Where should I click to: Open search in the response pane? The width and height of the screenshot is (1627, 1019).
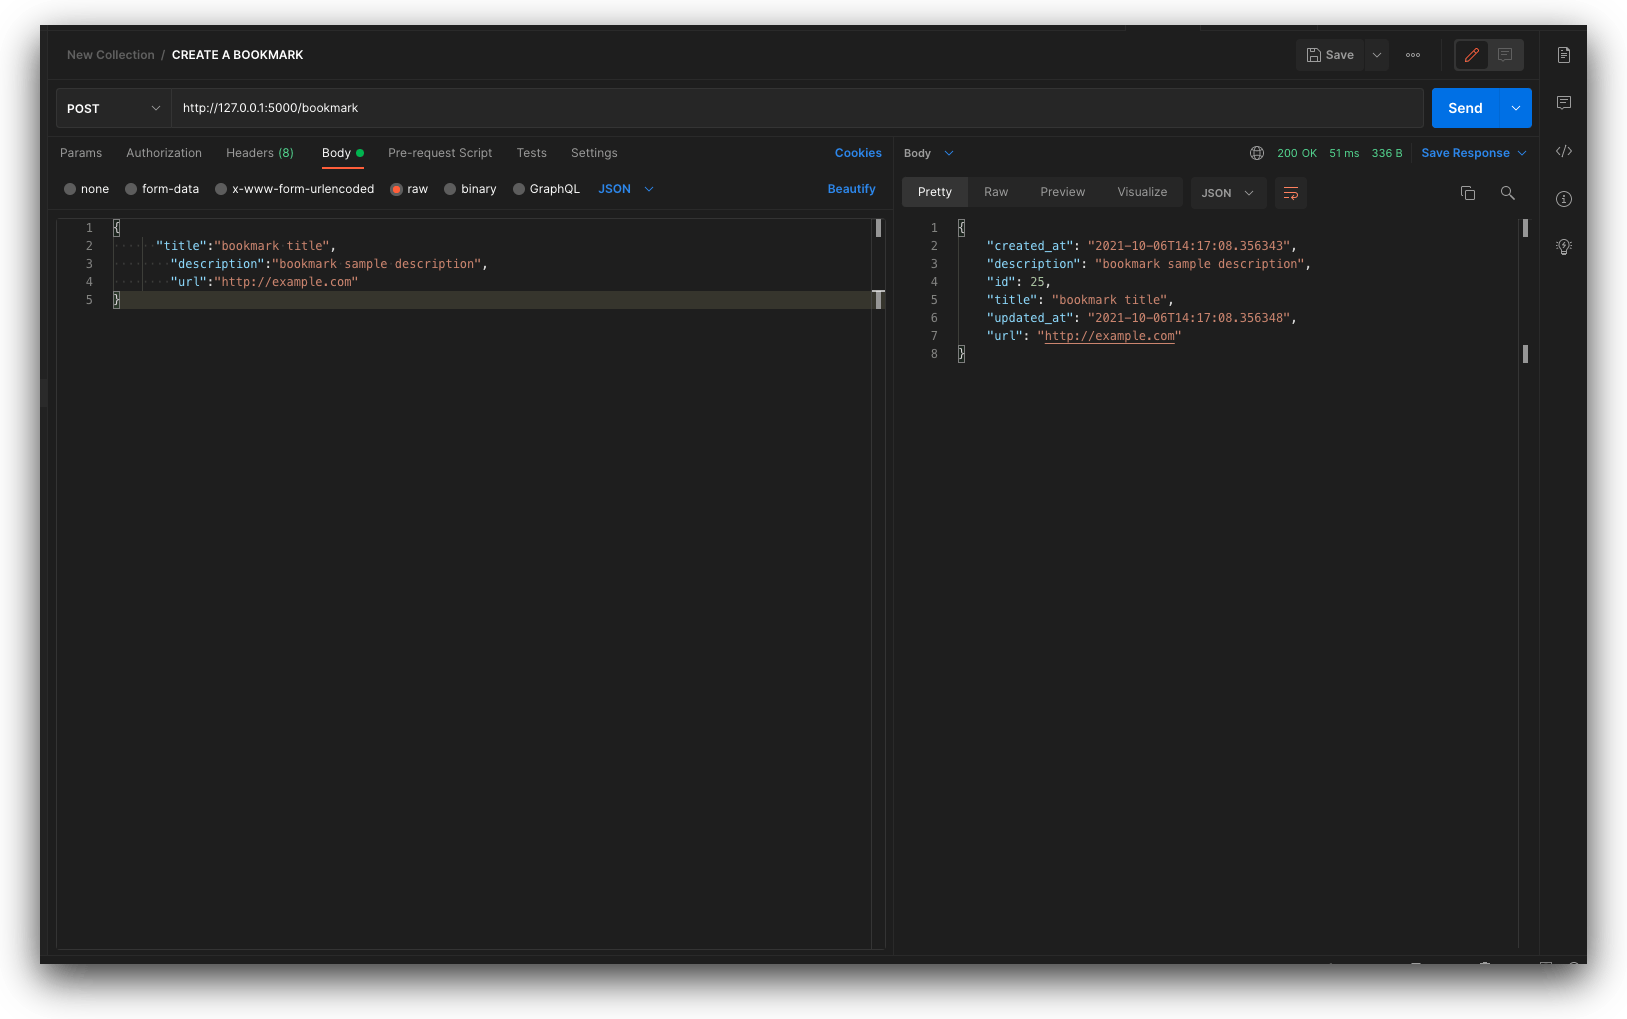coord(1507,193)
